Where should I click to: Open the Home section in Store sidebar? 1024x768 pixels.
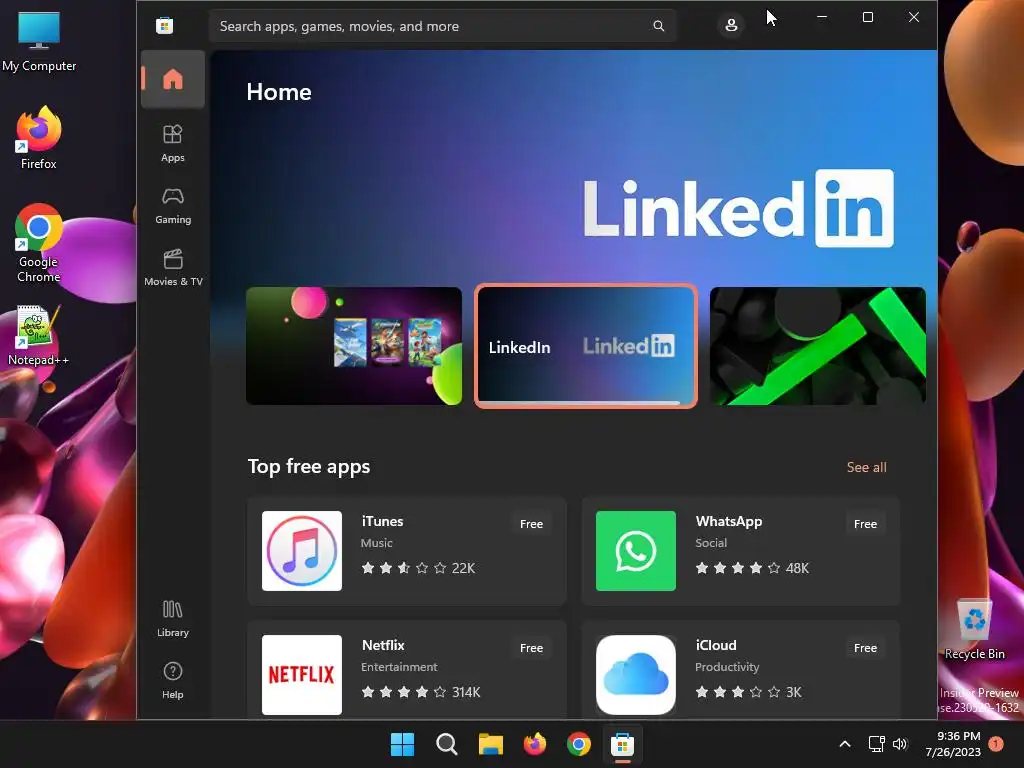[172, 79]
